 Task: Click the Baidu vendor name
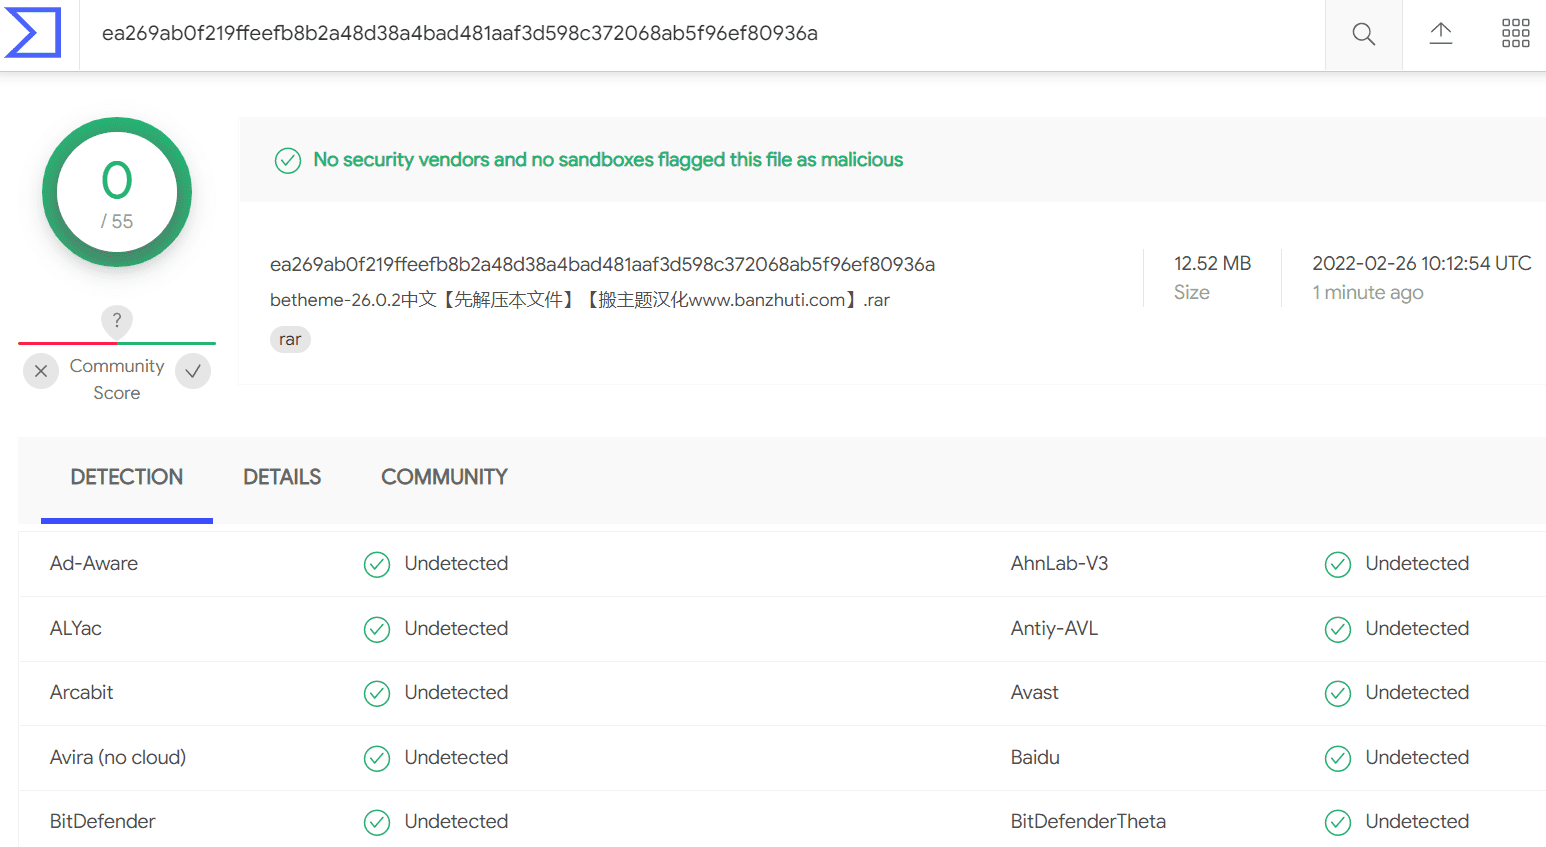[1035, 757]
